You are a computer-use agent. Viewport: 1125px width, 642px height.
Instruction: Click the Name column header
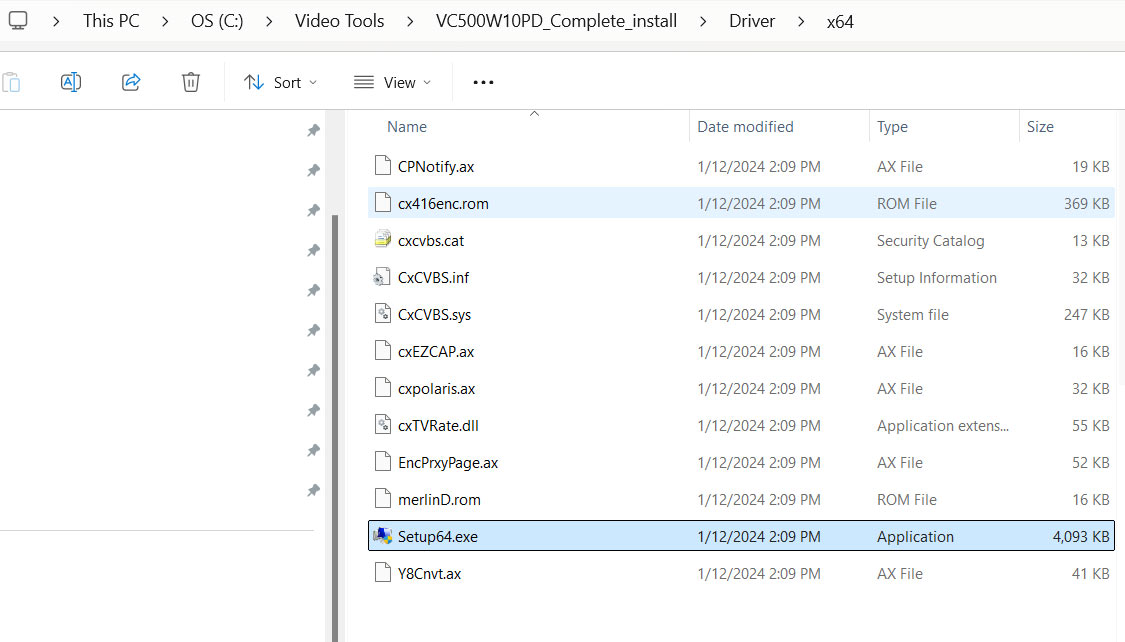click(x=407, y=127)
